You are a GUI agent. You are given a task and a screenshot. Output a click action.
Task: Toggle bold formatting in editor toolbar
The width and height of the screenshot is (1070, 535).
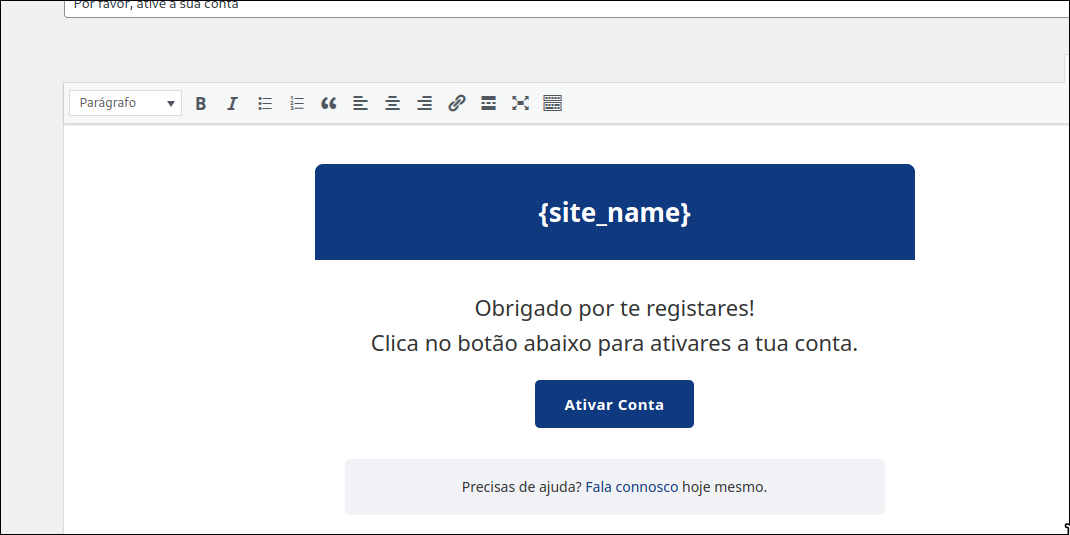click(x=201, y=104)
